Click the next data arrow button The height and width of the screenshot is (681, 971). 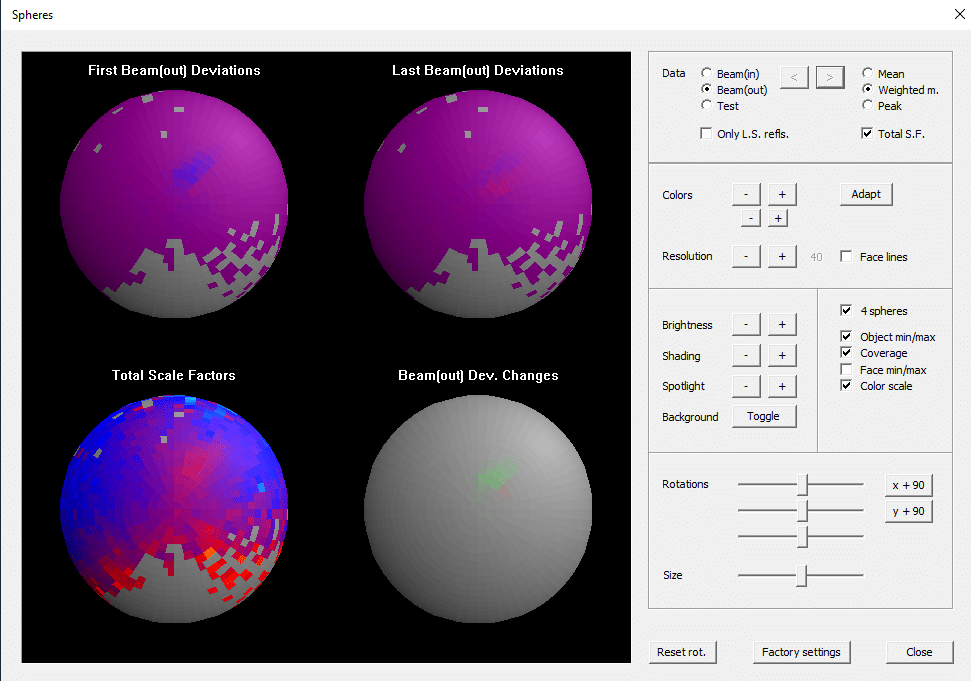[x=830, y=78]
